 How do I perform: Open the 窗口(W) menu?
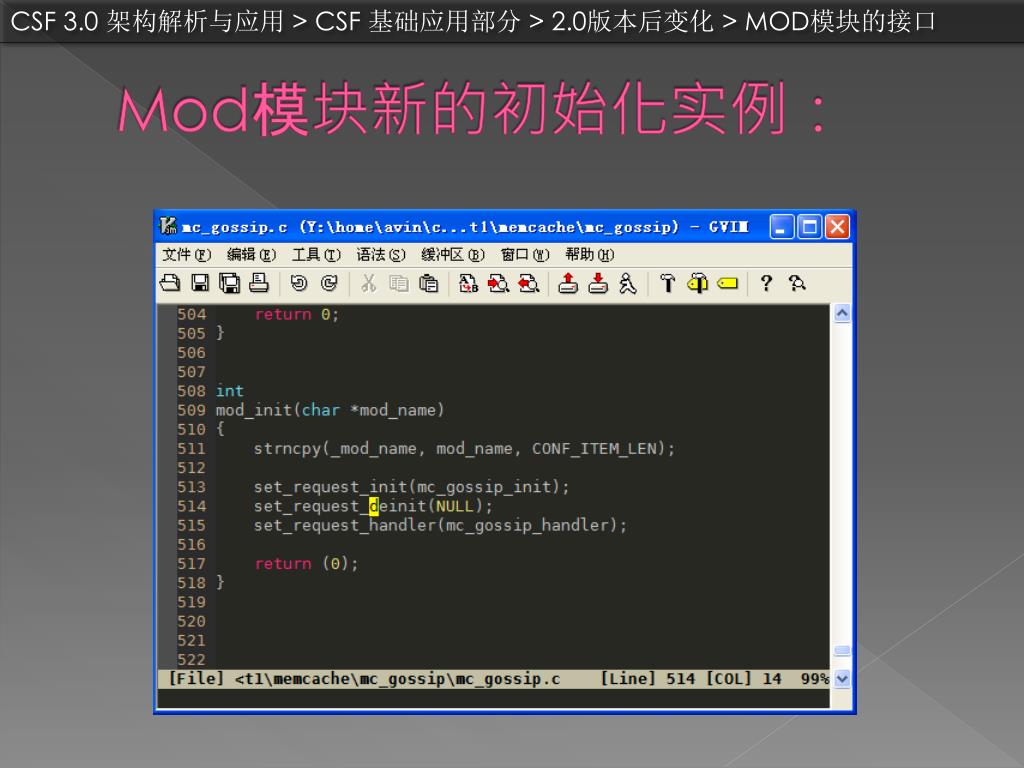pyautogui.click(x=525, y=255)
